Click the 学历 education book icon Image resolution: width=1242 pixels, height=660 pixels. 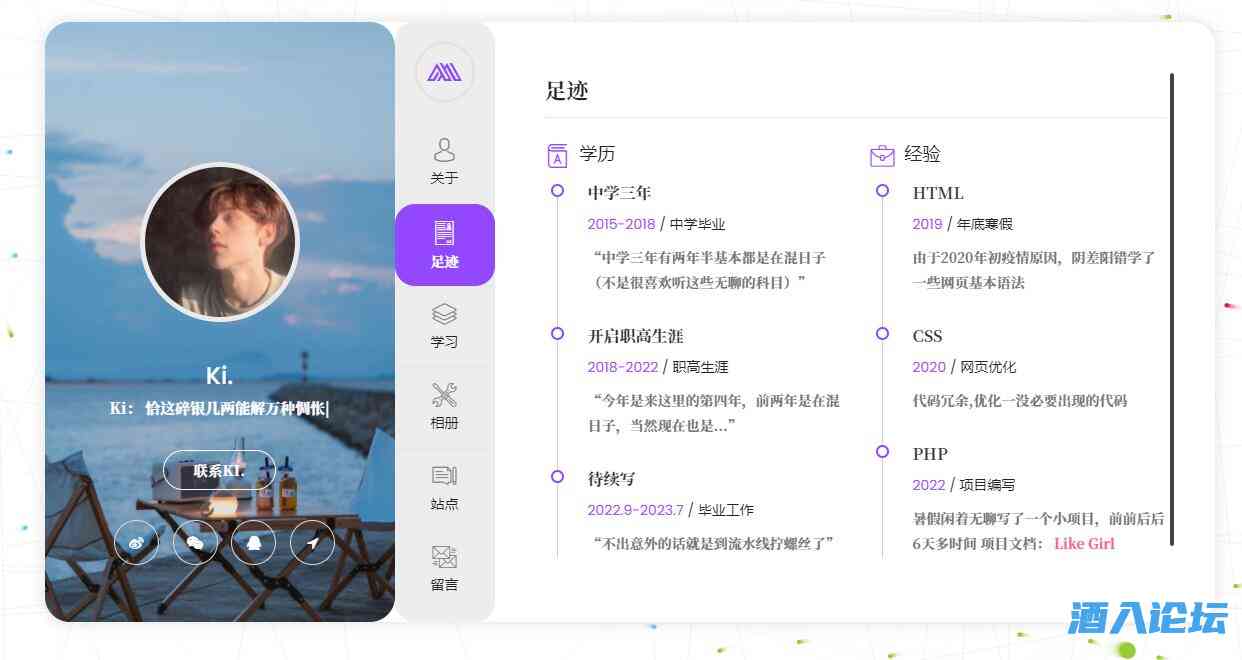[x=557, y=155]
